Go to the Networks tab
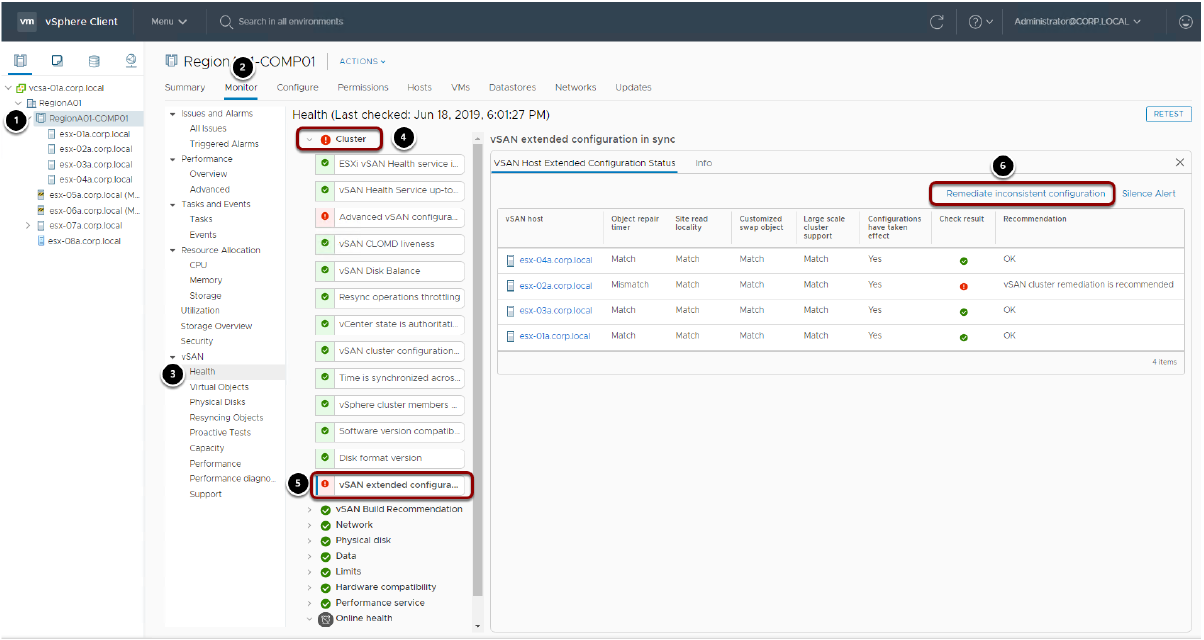Viewport: 1204px width, 640px height. point(575,88)
